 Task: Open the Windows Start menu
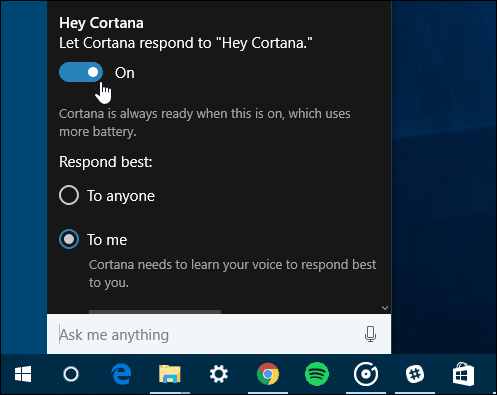click(23, 374)
